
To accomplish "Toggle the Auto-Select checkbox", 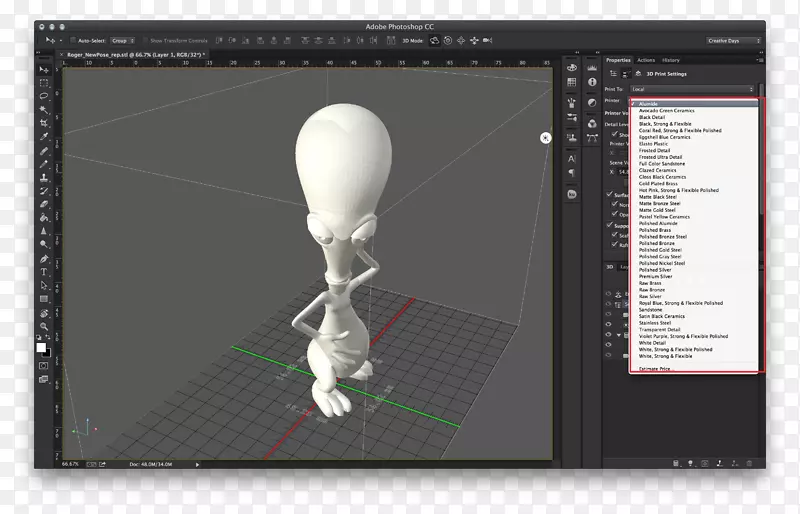I will tap(74, 40).
